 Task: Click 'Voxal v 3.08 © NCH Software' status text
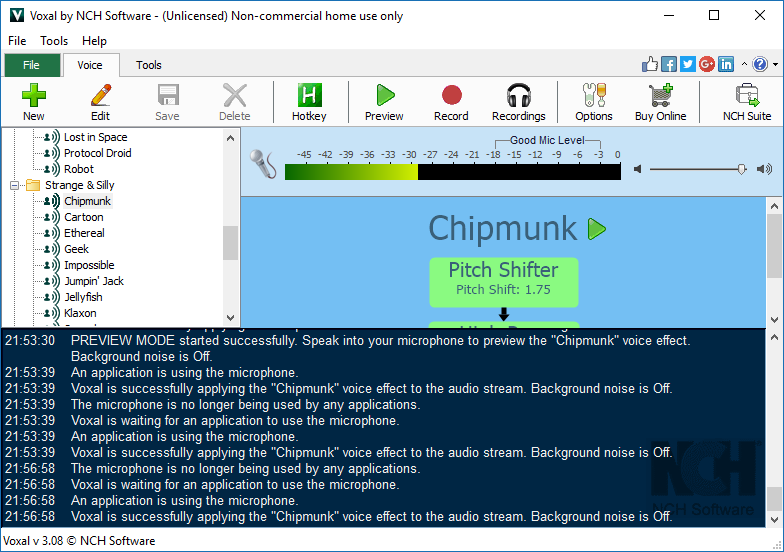79,541
